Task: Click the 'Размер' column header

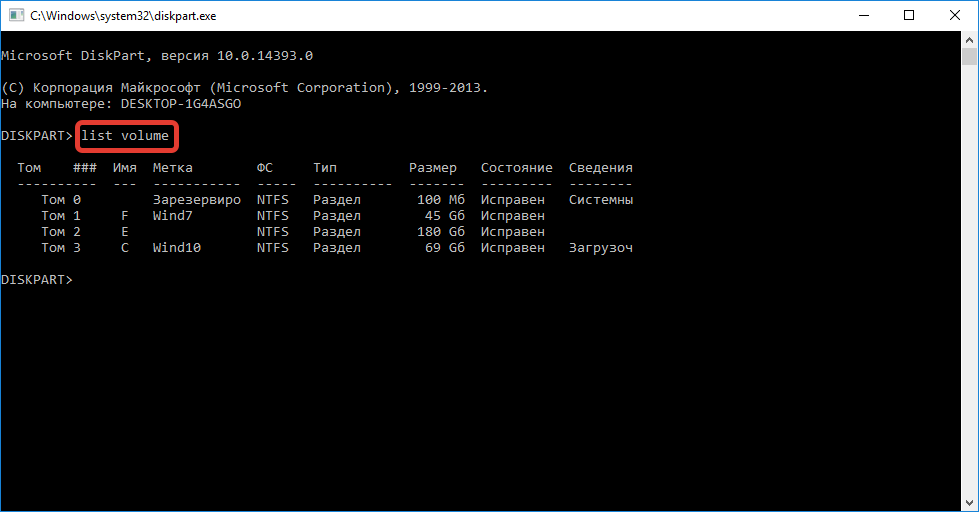Action: 433,168
